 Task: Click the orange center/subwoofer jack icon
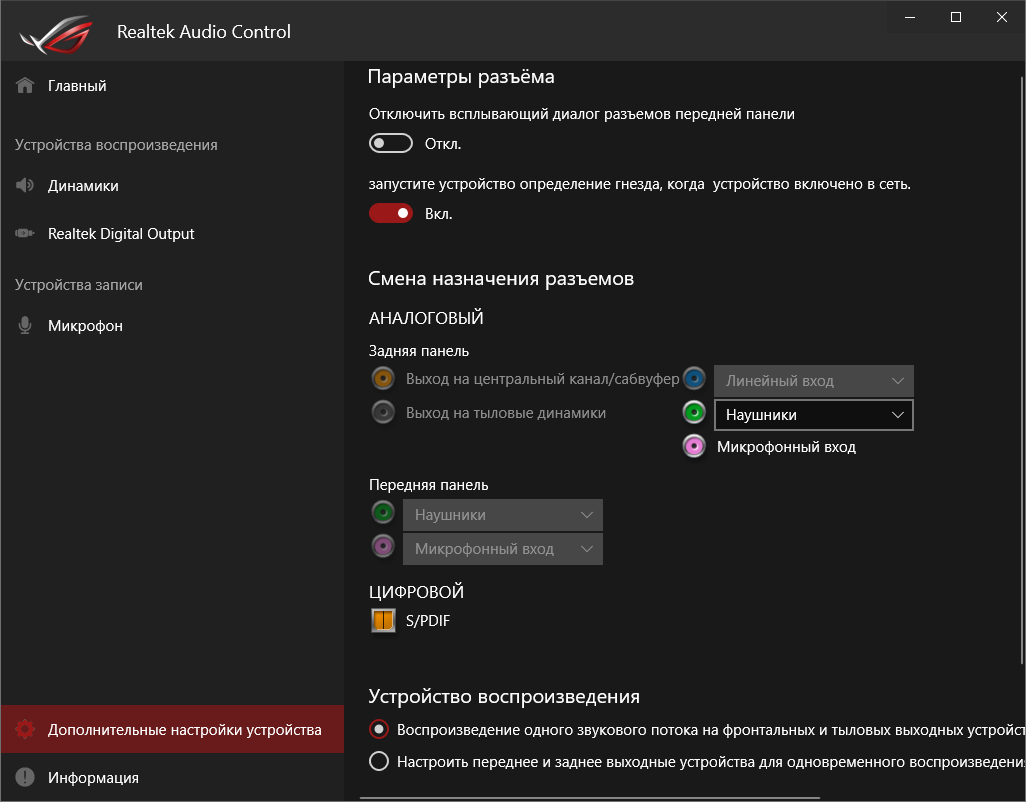click(x=382, y=379)
